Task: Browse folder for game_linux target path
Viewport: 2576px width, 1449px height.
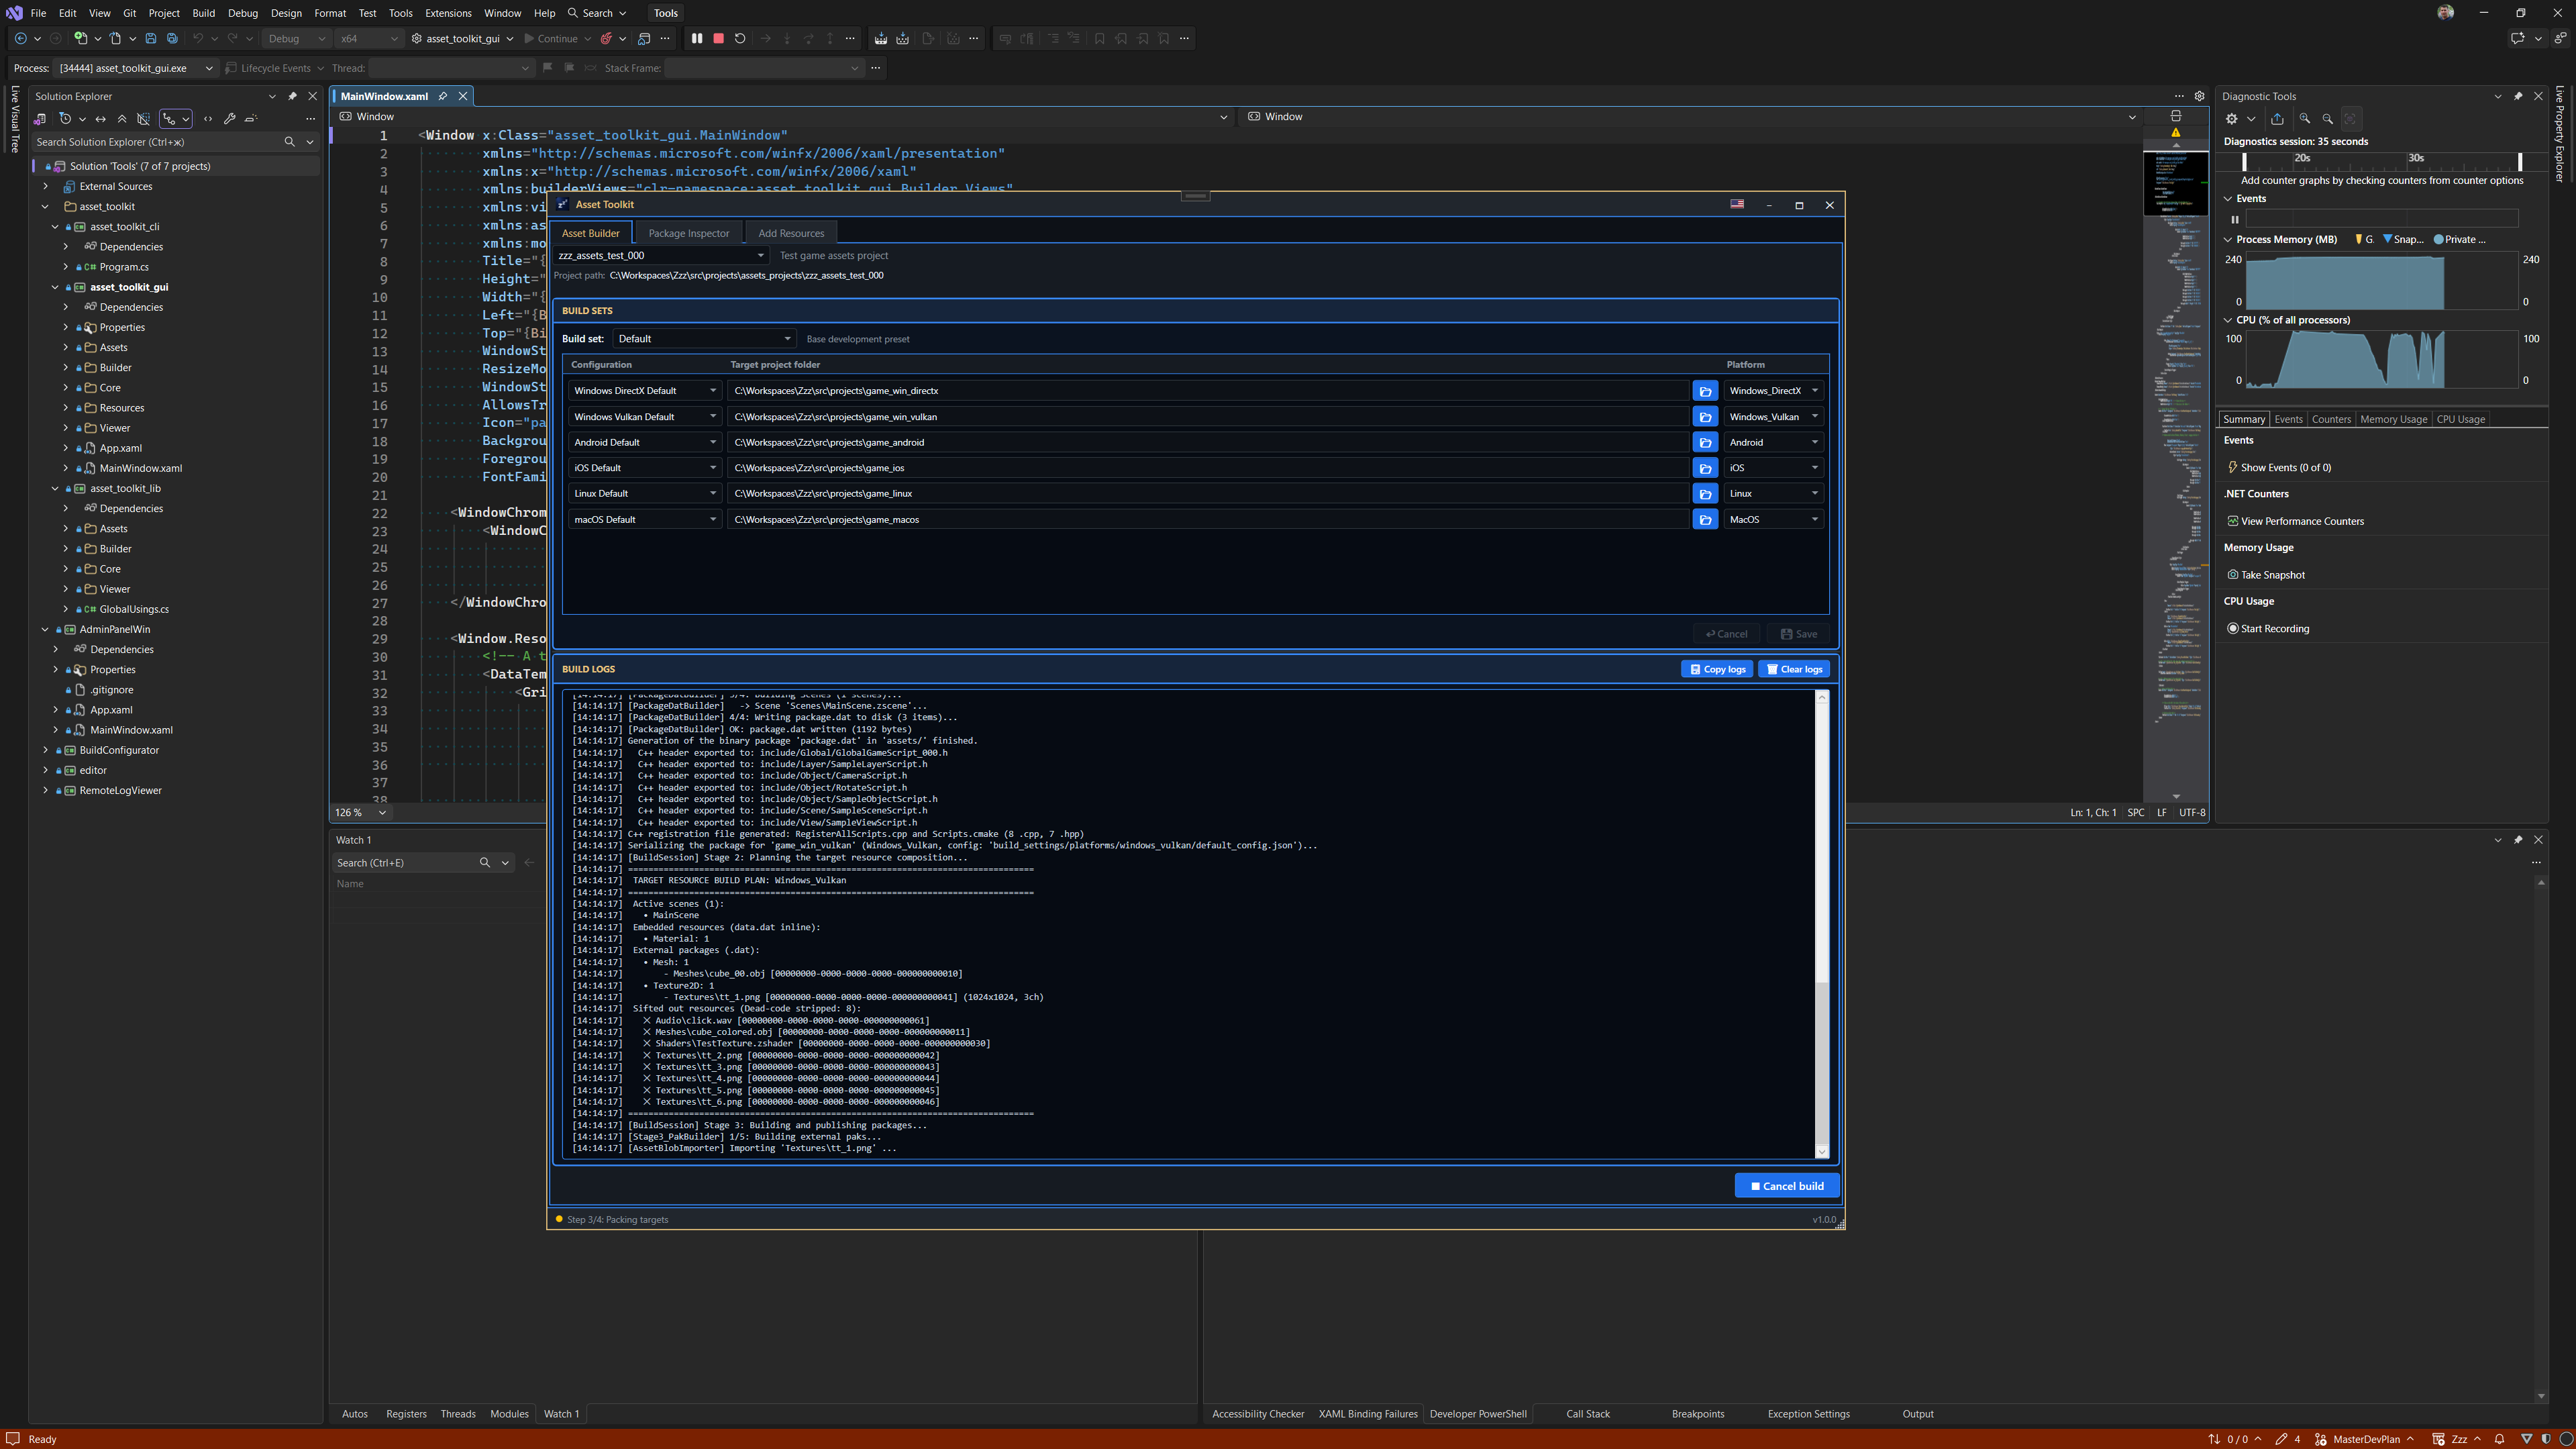Action: tap(1705, 493)
